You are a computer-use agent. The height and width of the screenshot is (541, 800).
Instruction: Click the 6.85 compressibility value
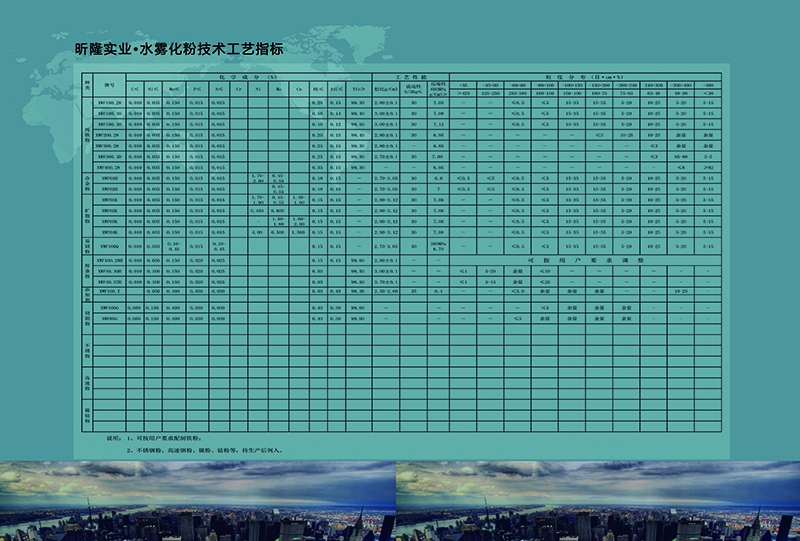tap(438, 146)
